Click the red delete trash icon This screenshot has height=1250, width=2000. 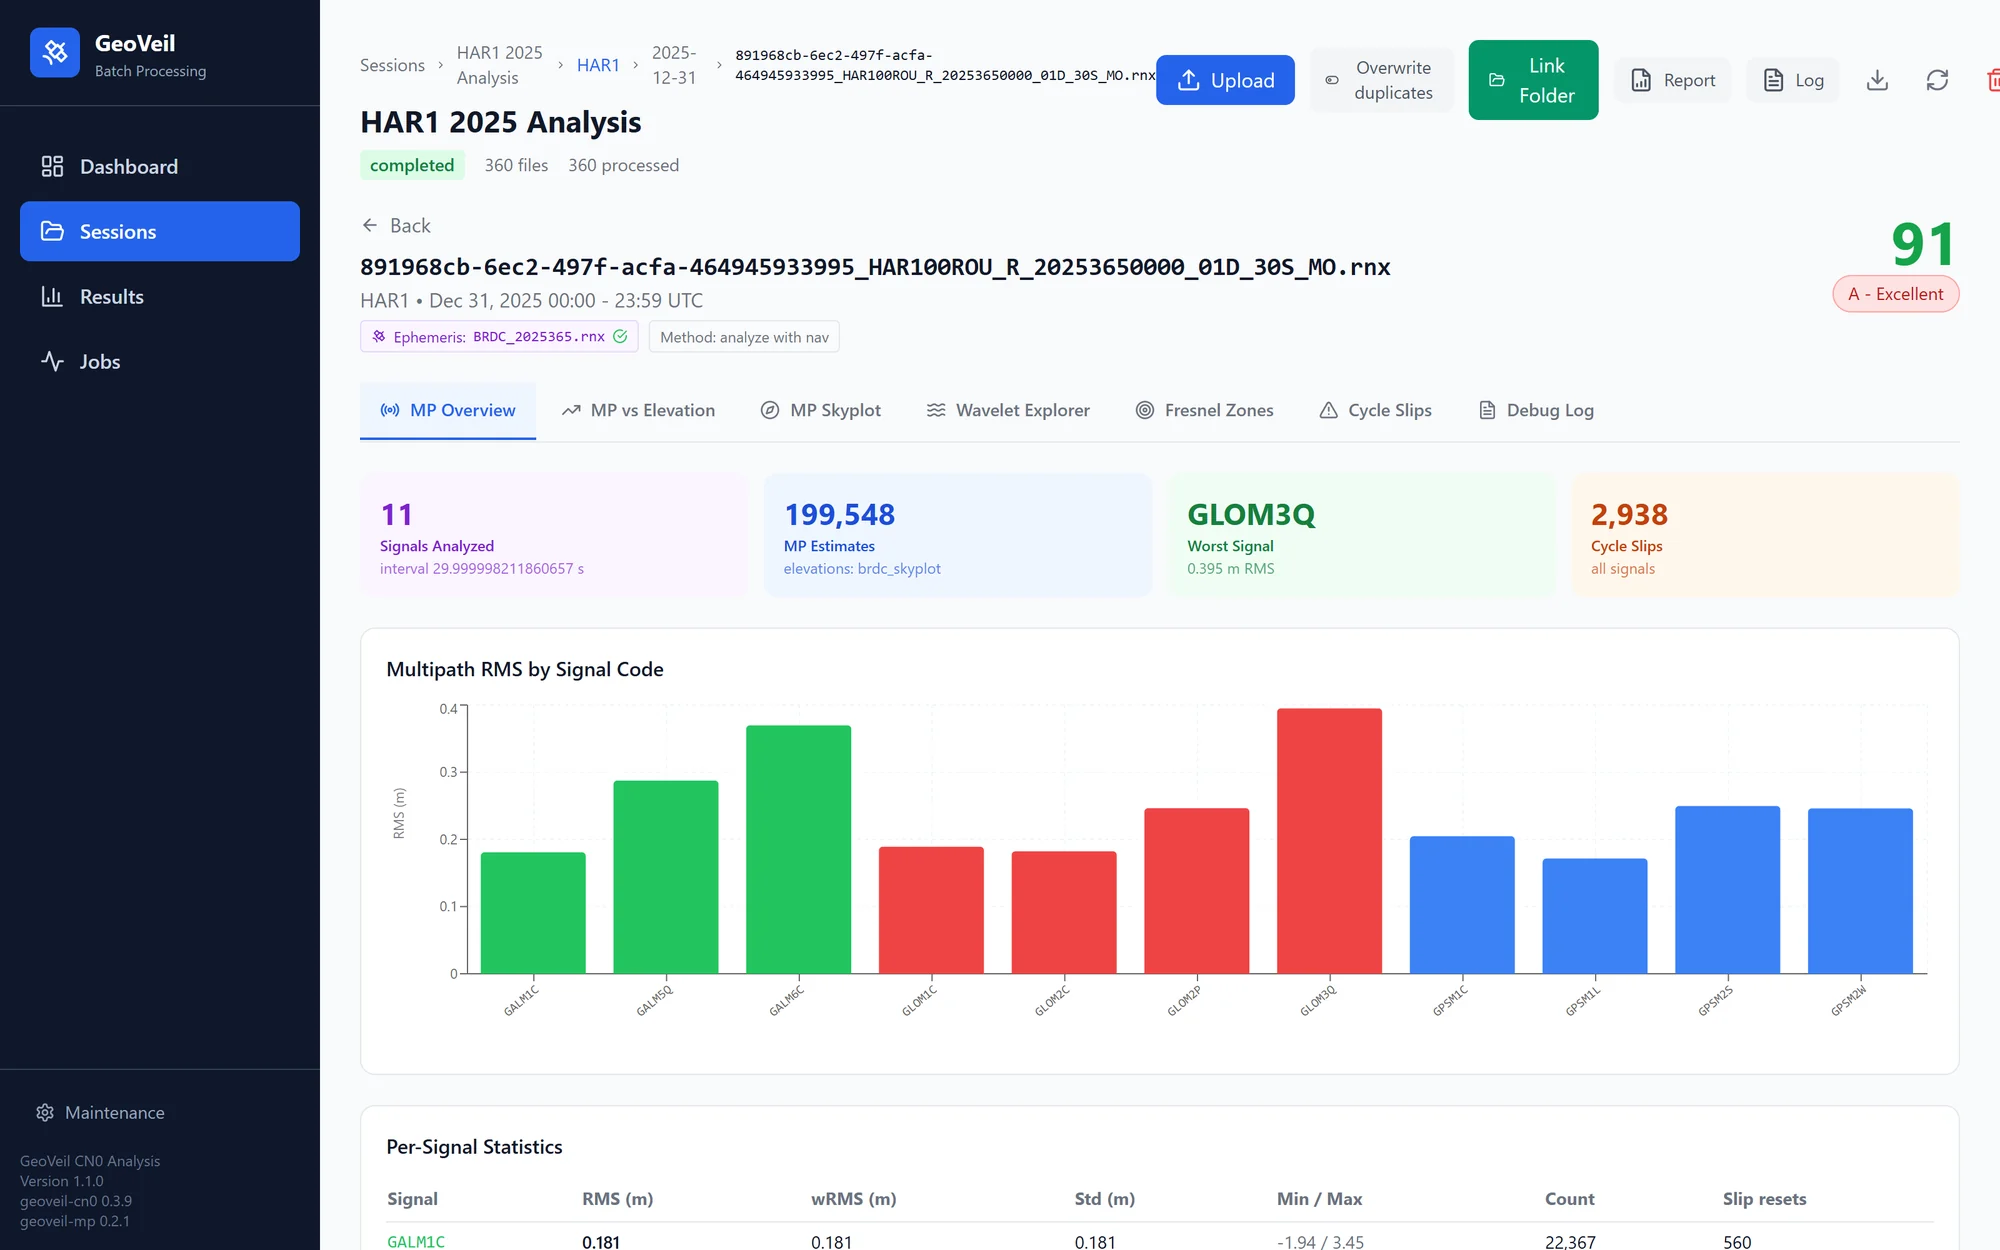(x=1992, y=80)
